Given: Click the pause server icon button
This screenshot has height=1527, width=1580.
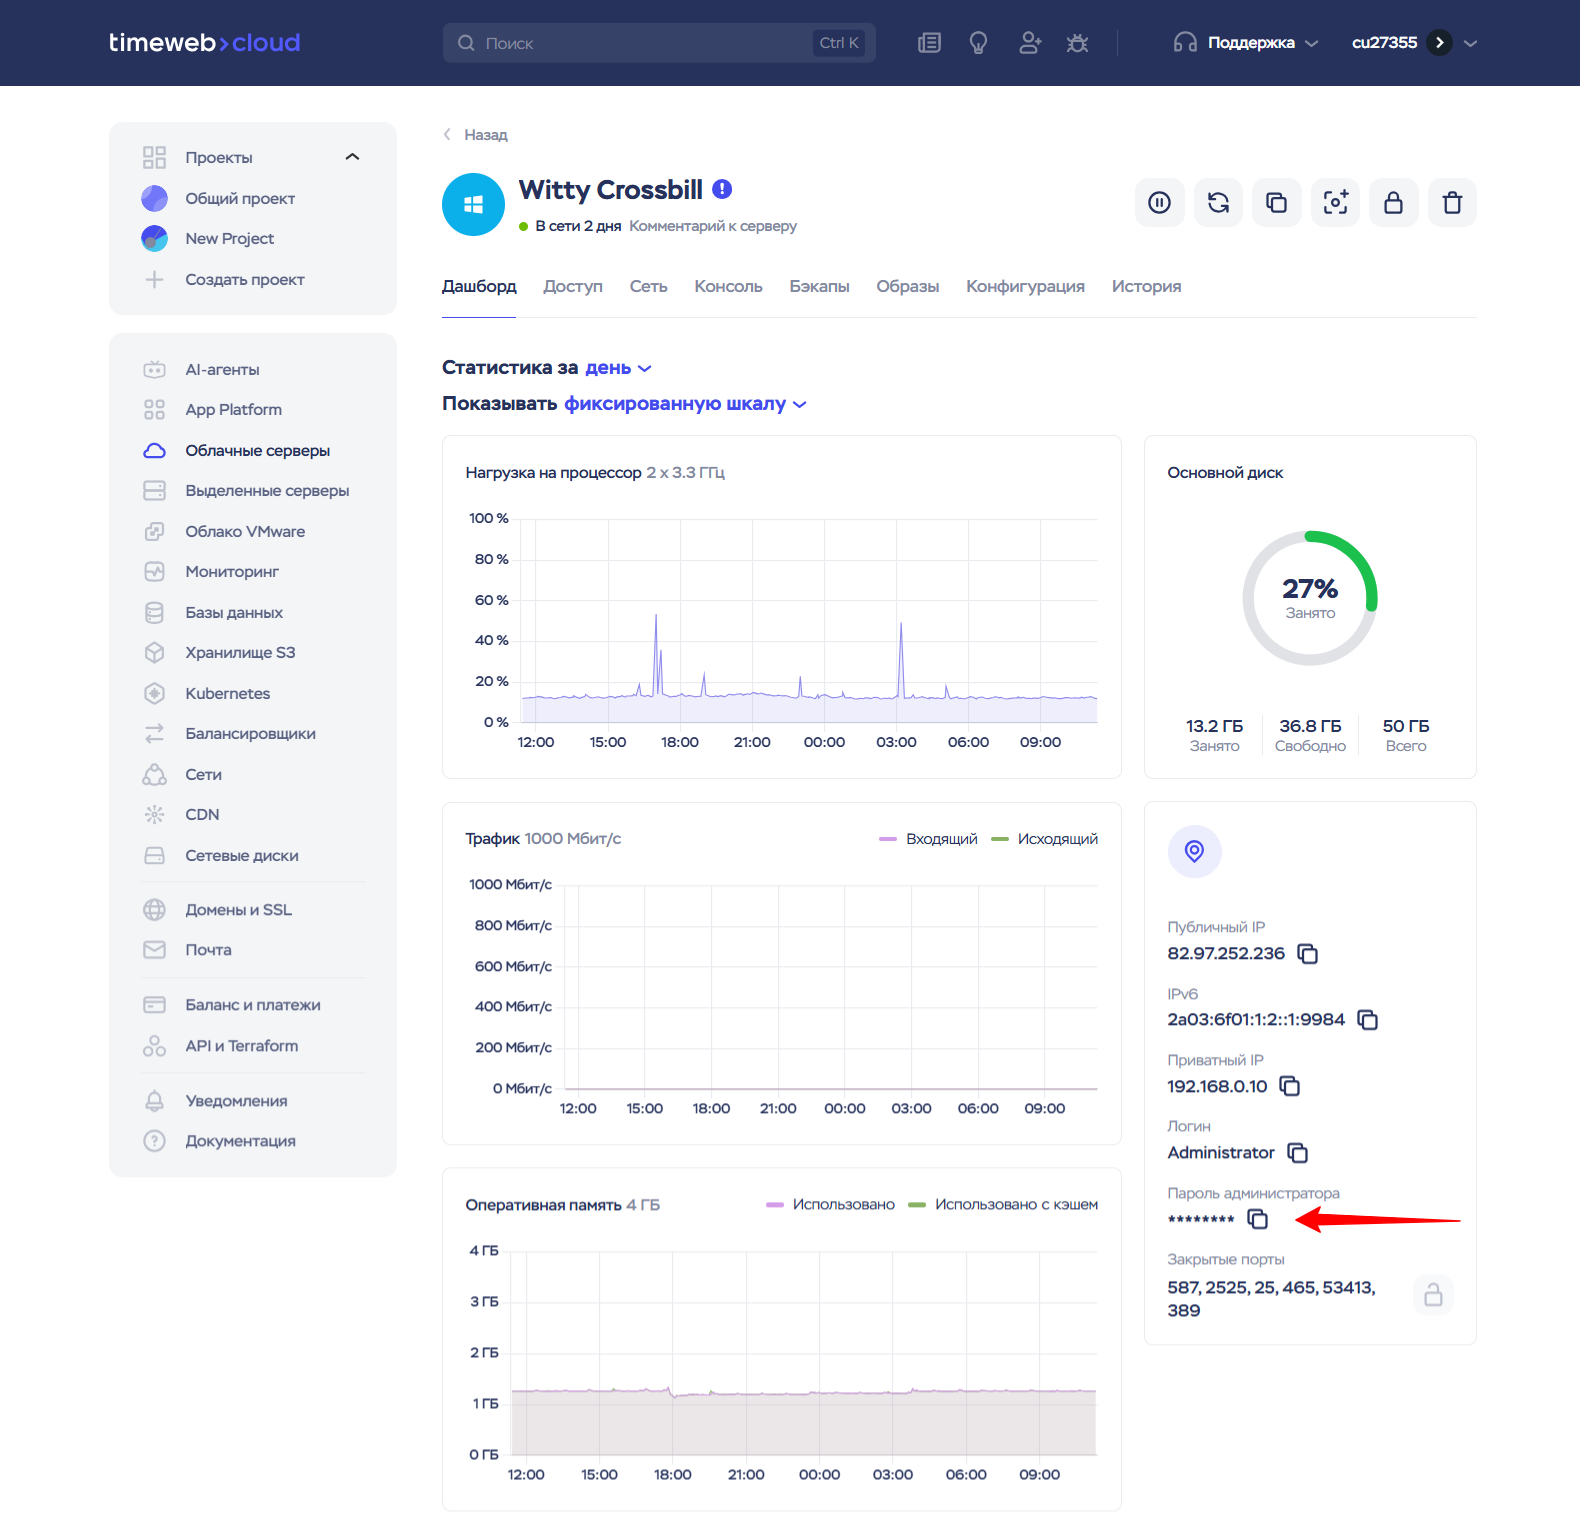Looking at the screenshot, I should pos(1159,203).
